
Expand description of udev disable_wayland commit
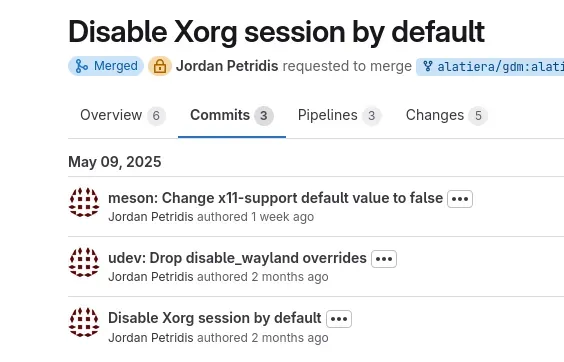[x=384, y=259]
